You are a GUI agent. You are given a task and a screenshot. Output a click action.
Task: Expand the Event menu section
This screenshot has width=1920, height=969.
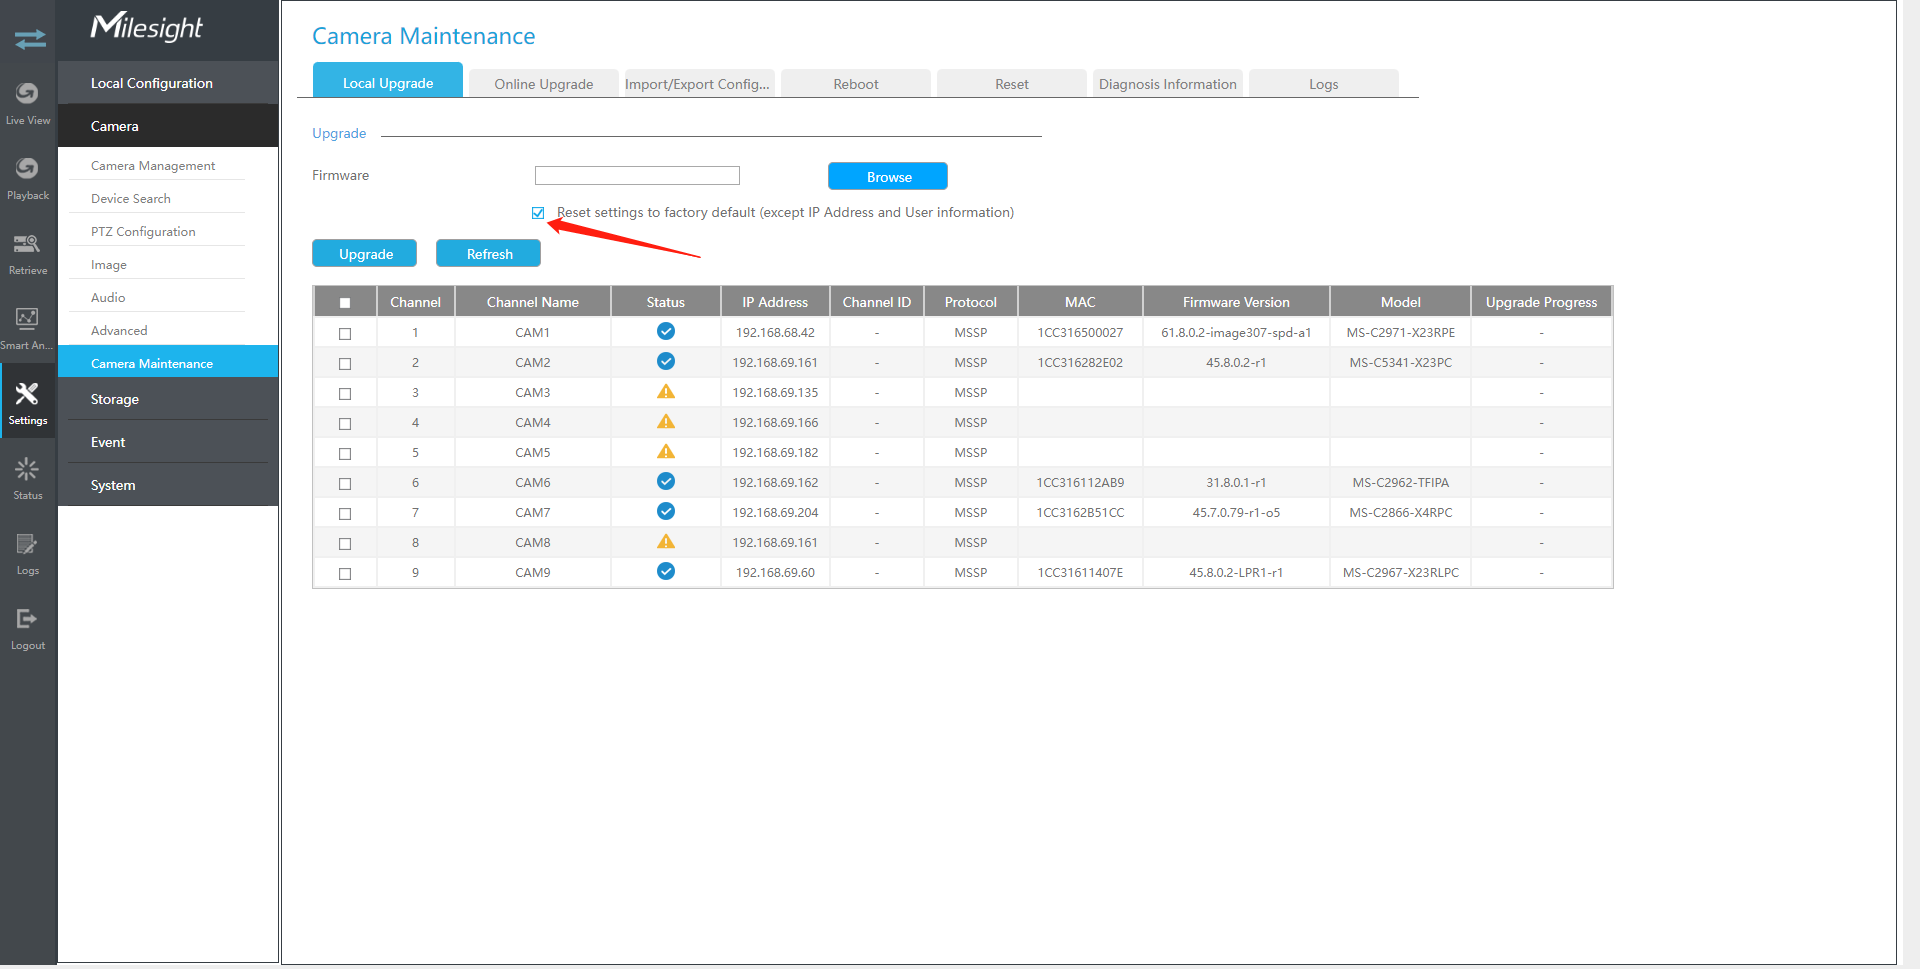point(167,442)
